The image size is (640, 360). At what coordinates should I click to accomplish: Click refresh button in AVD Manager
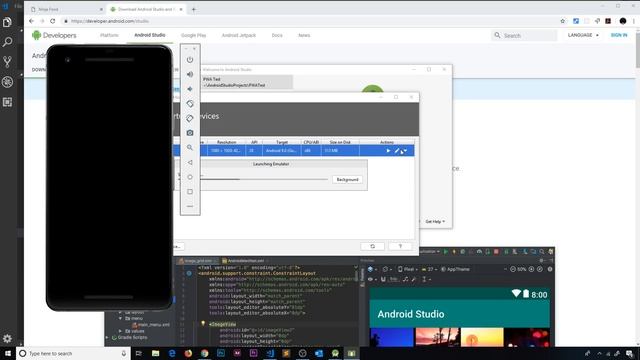coord(372,247)
